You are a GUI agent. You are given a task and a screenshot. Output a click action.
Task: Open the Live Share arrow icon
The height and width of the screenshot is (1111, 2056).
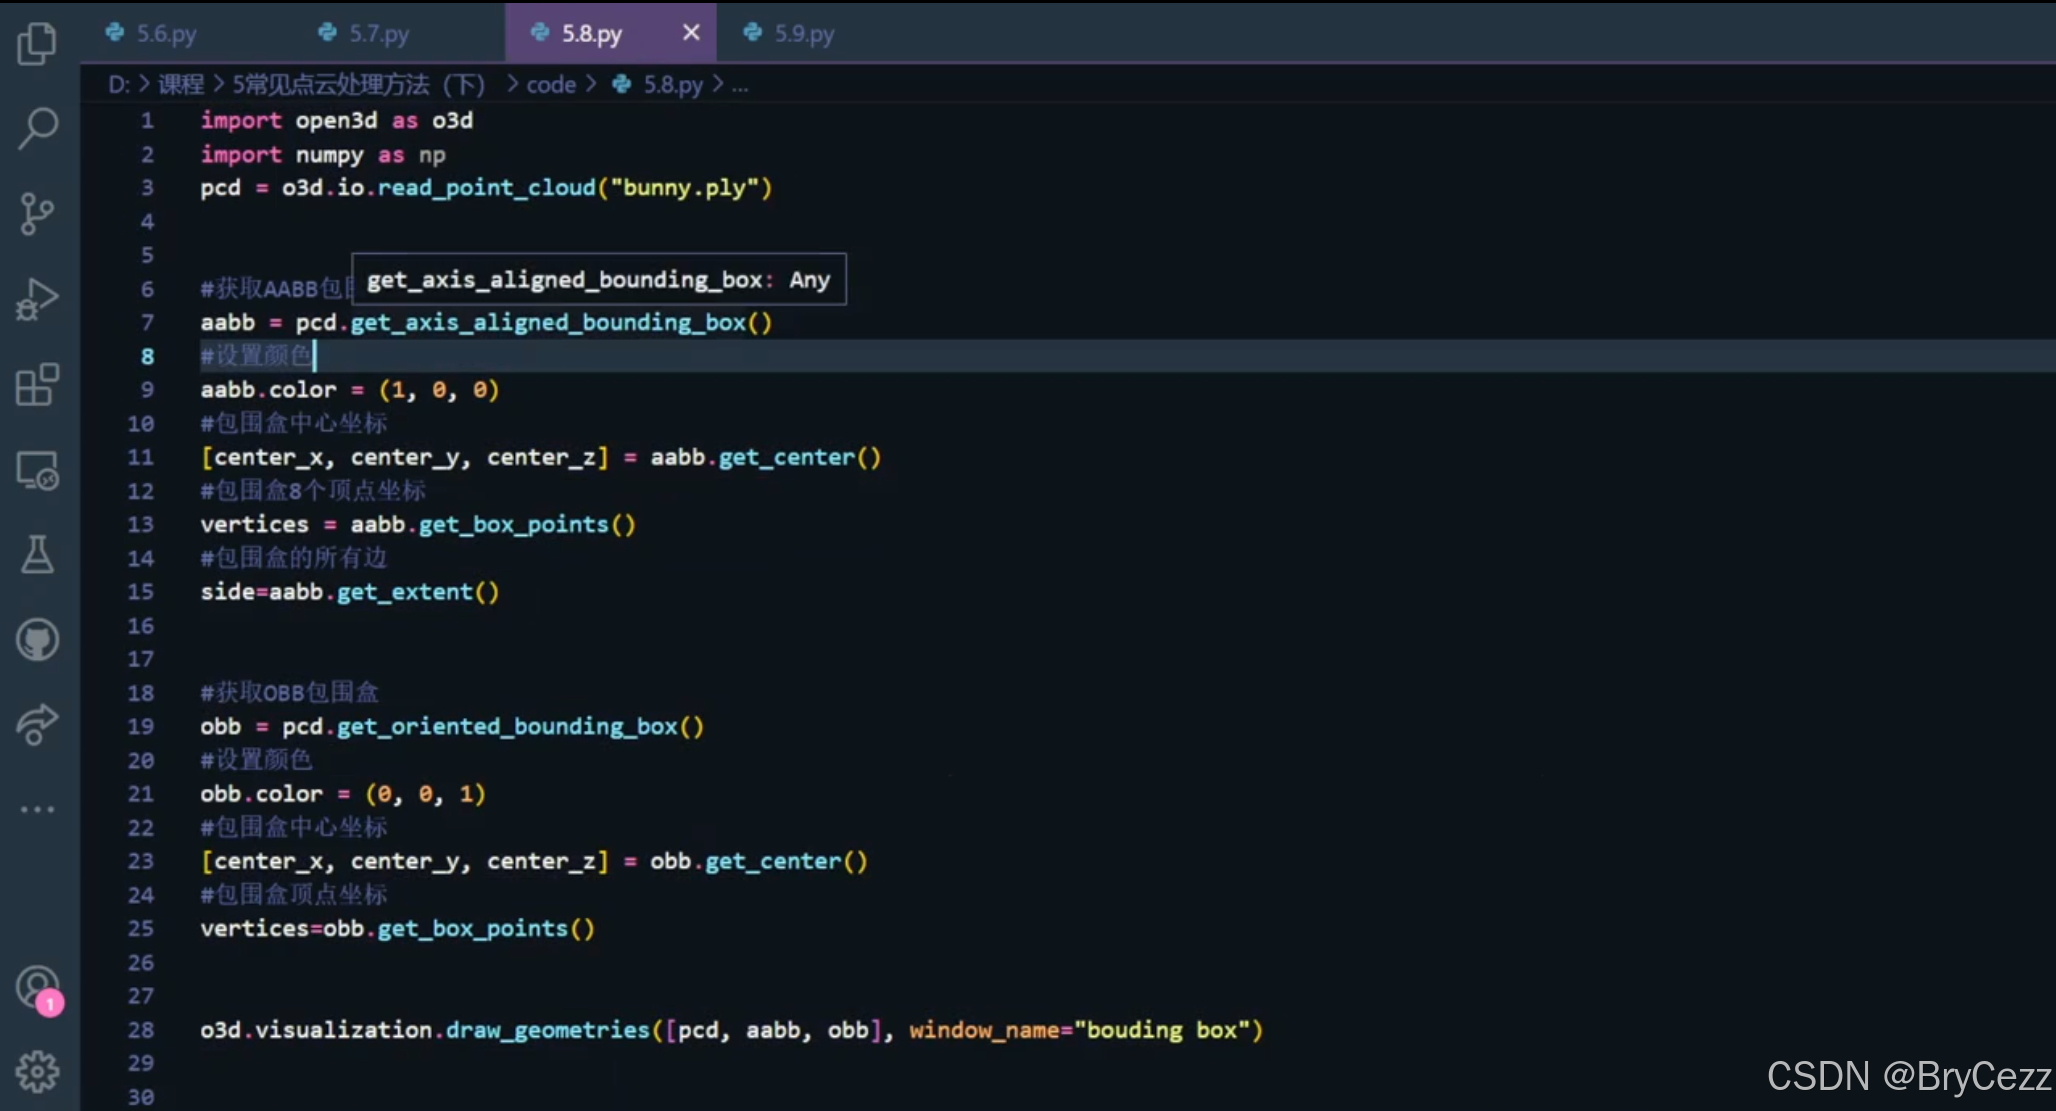(x=37, y=724)
